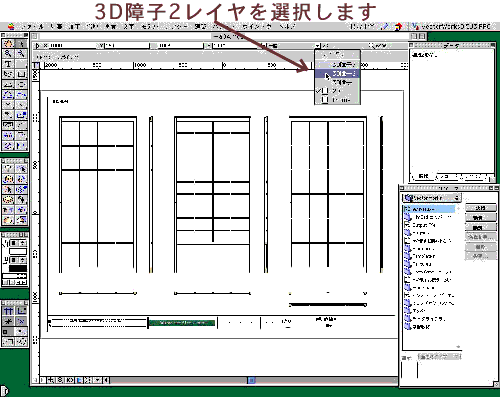Click the topmost button beside the resource list
This screenshot has width=500, height=397.
480,208
